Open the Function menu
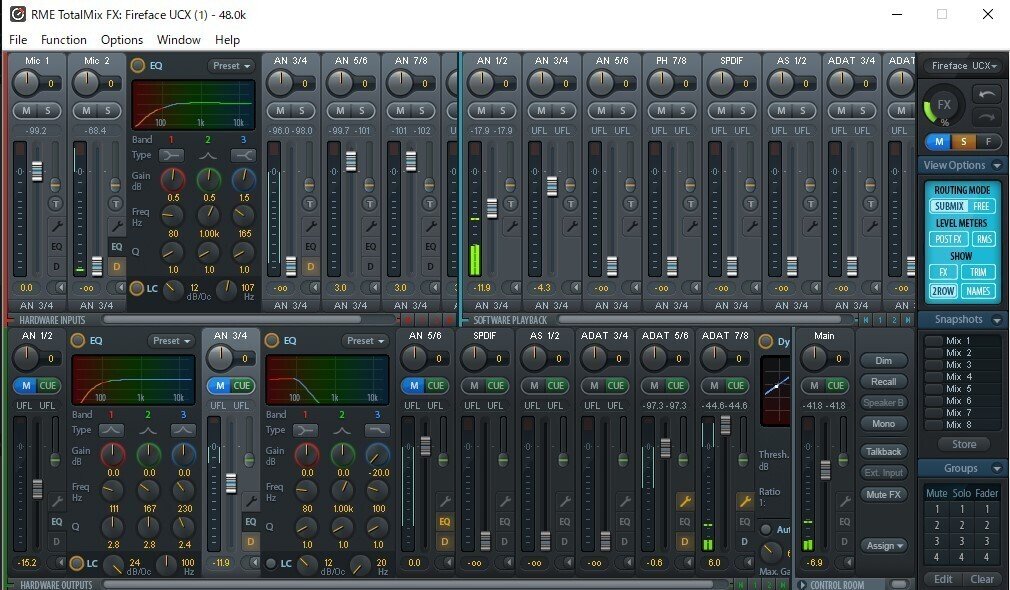The image size is (1010, 590). pos(64,40)
